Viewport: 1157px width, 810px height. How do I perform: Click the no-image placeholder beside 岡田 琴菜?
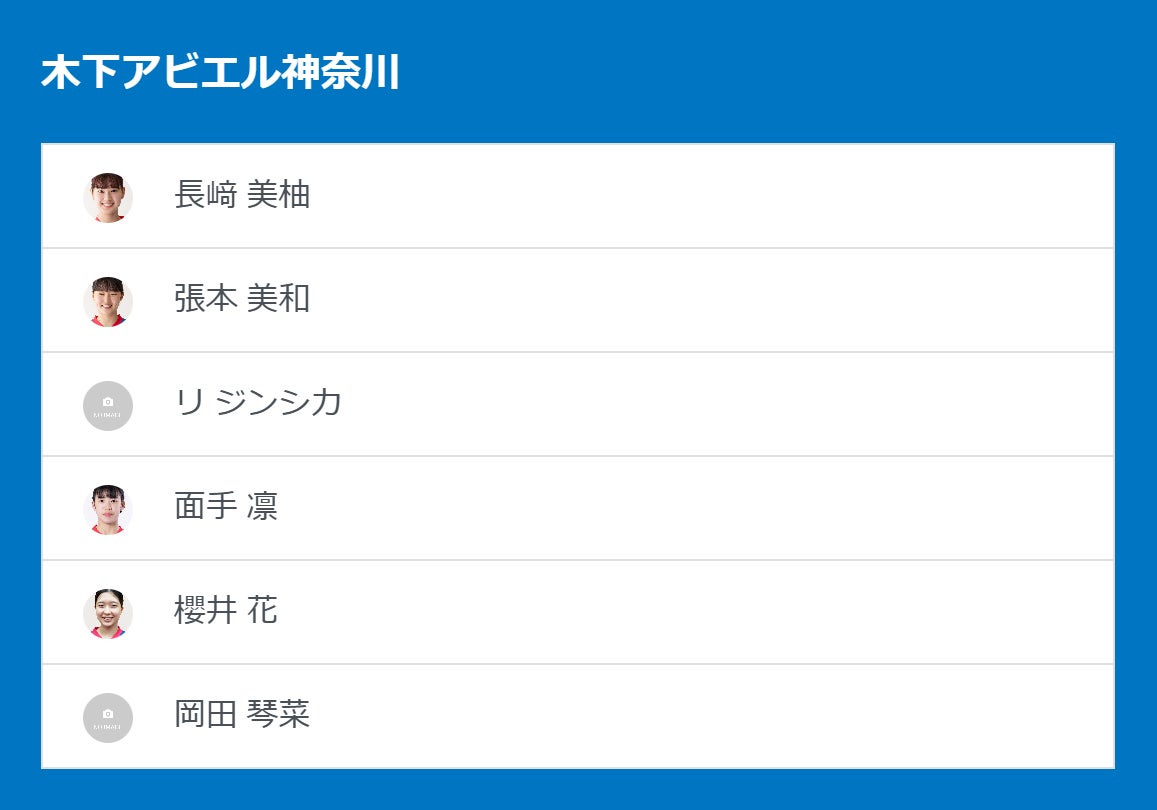(108, 717)
